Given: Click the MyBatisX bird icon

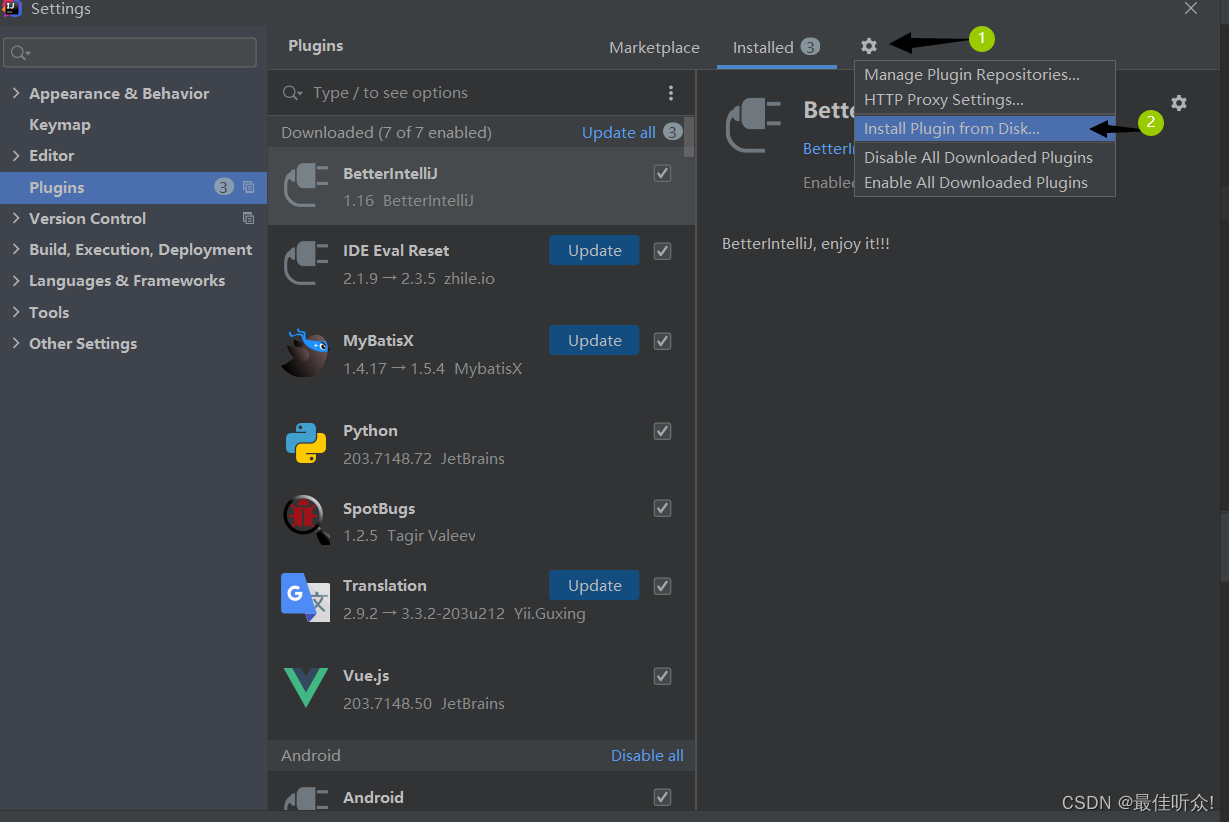Looking at the screenshot, I should tap(305, 353).
